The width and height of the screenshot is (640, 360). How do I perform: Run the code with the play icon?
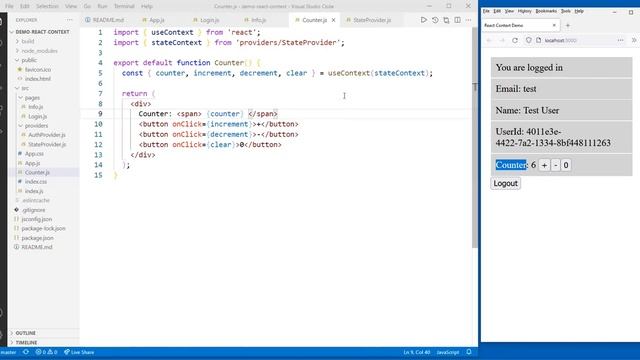pos(424,20)
